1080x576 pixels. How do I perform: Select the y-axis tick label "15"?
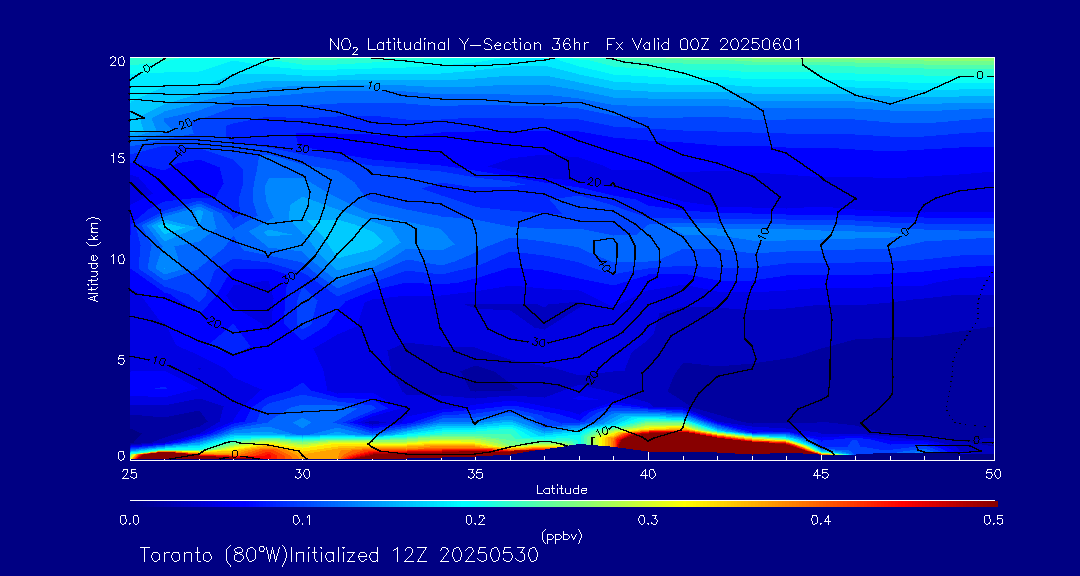116,158
